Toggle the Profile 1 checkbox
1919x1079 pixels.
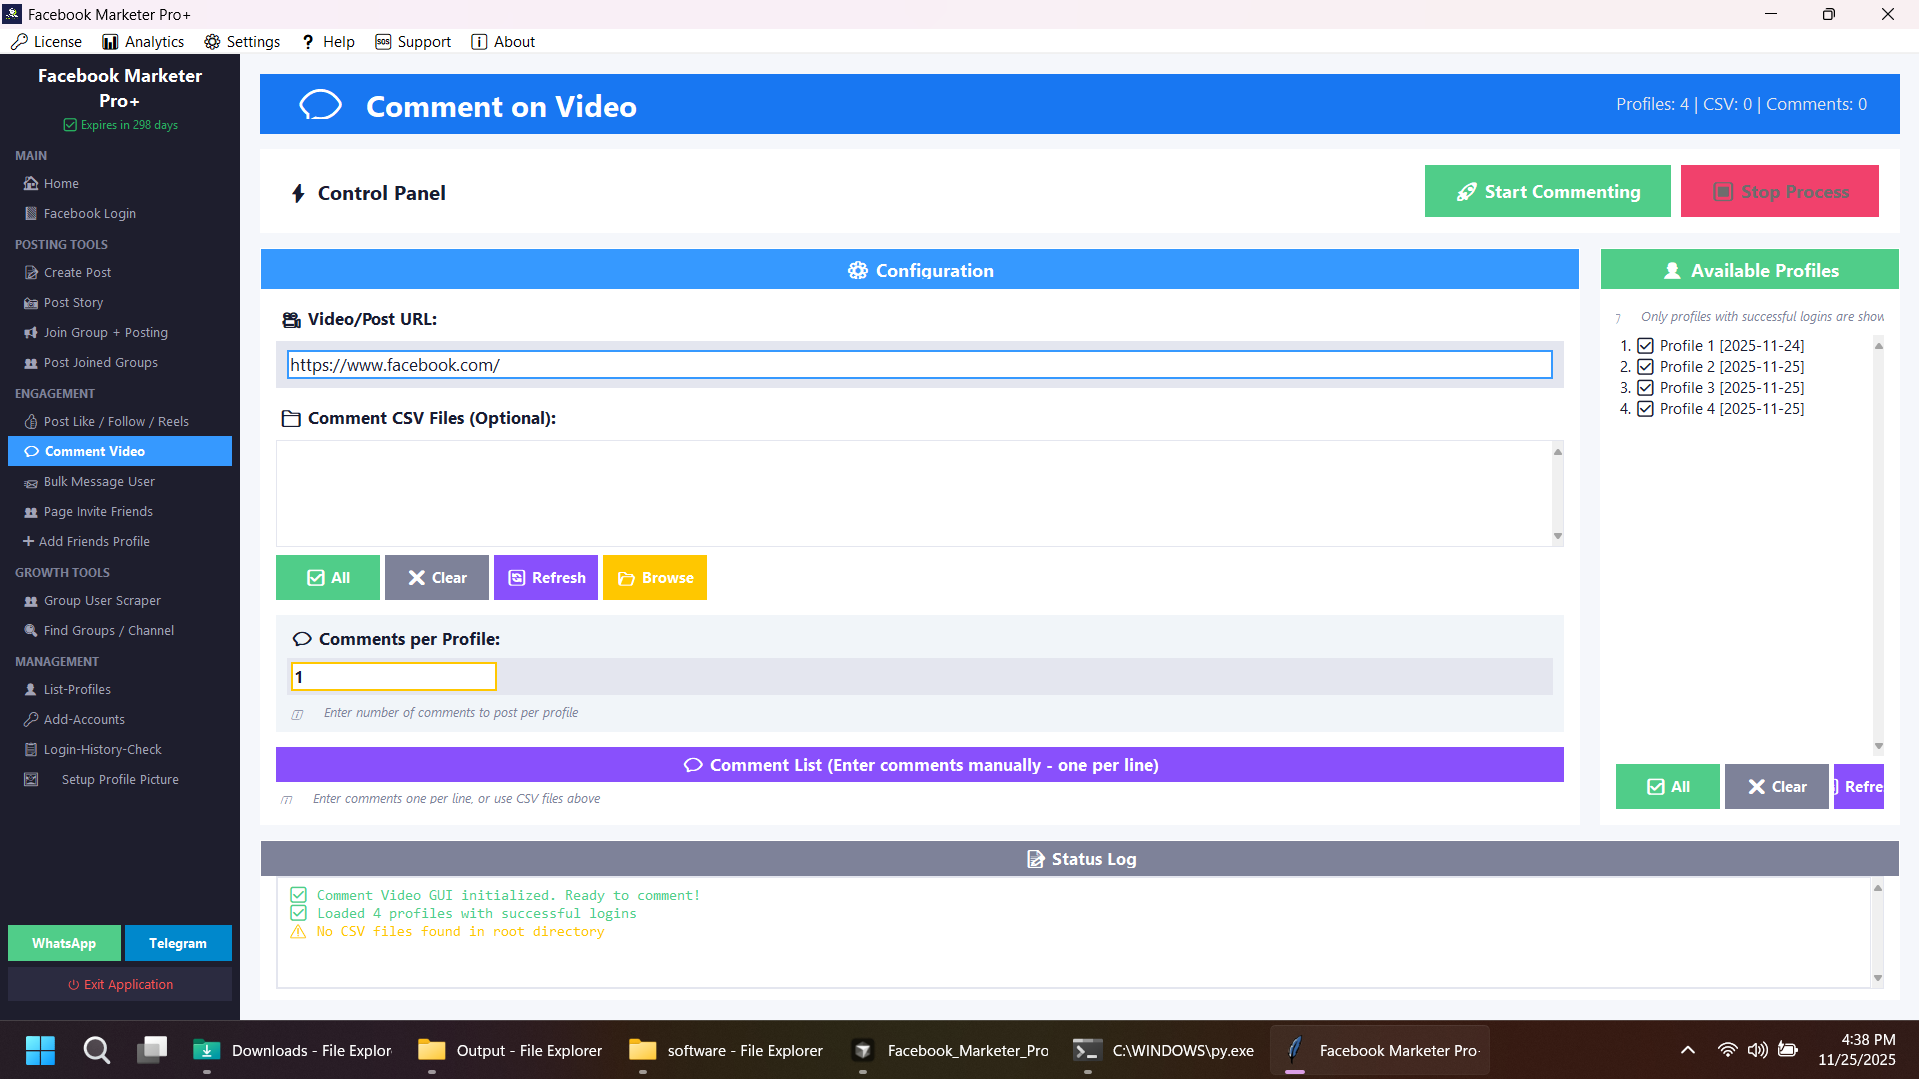[1646, 344]
